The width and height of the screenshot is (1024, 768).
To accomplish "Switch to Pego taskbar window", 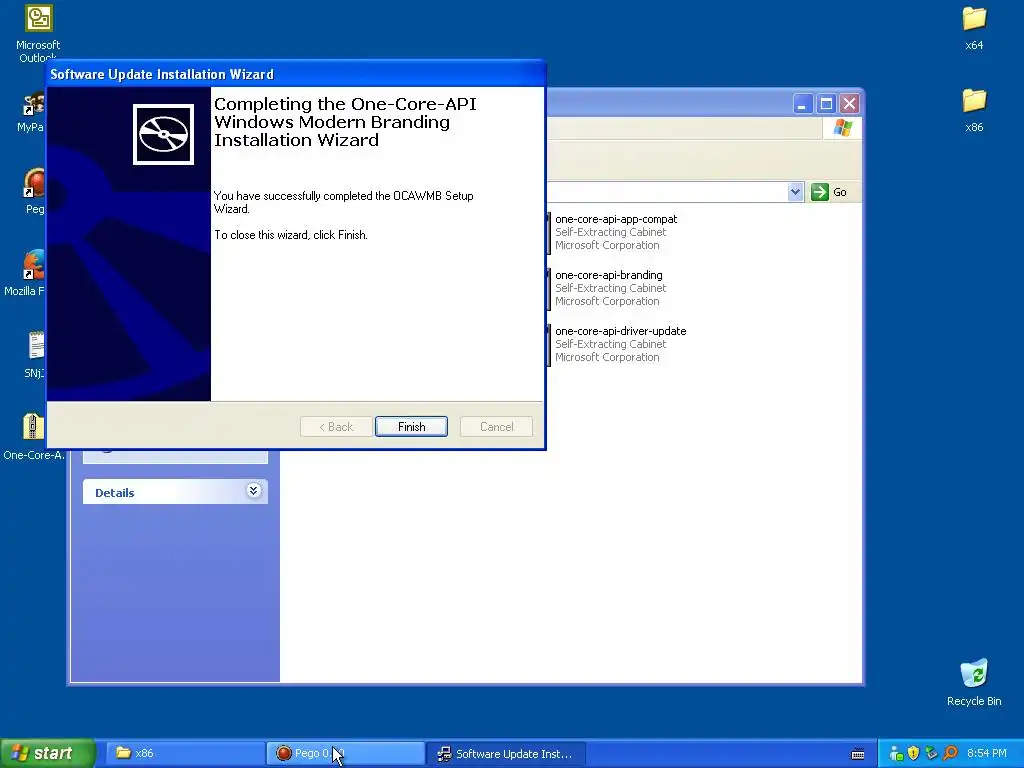I will click(345, 753).
